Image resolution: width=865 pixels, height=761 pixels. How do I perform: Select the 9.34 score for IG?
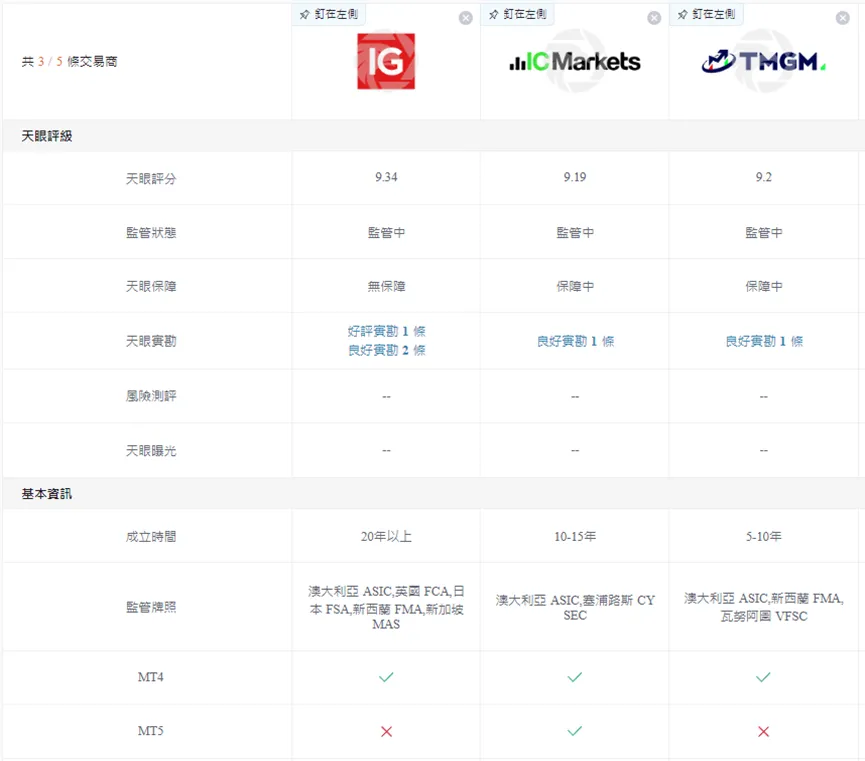pyautogui.click(x=386, y=177)
